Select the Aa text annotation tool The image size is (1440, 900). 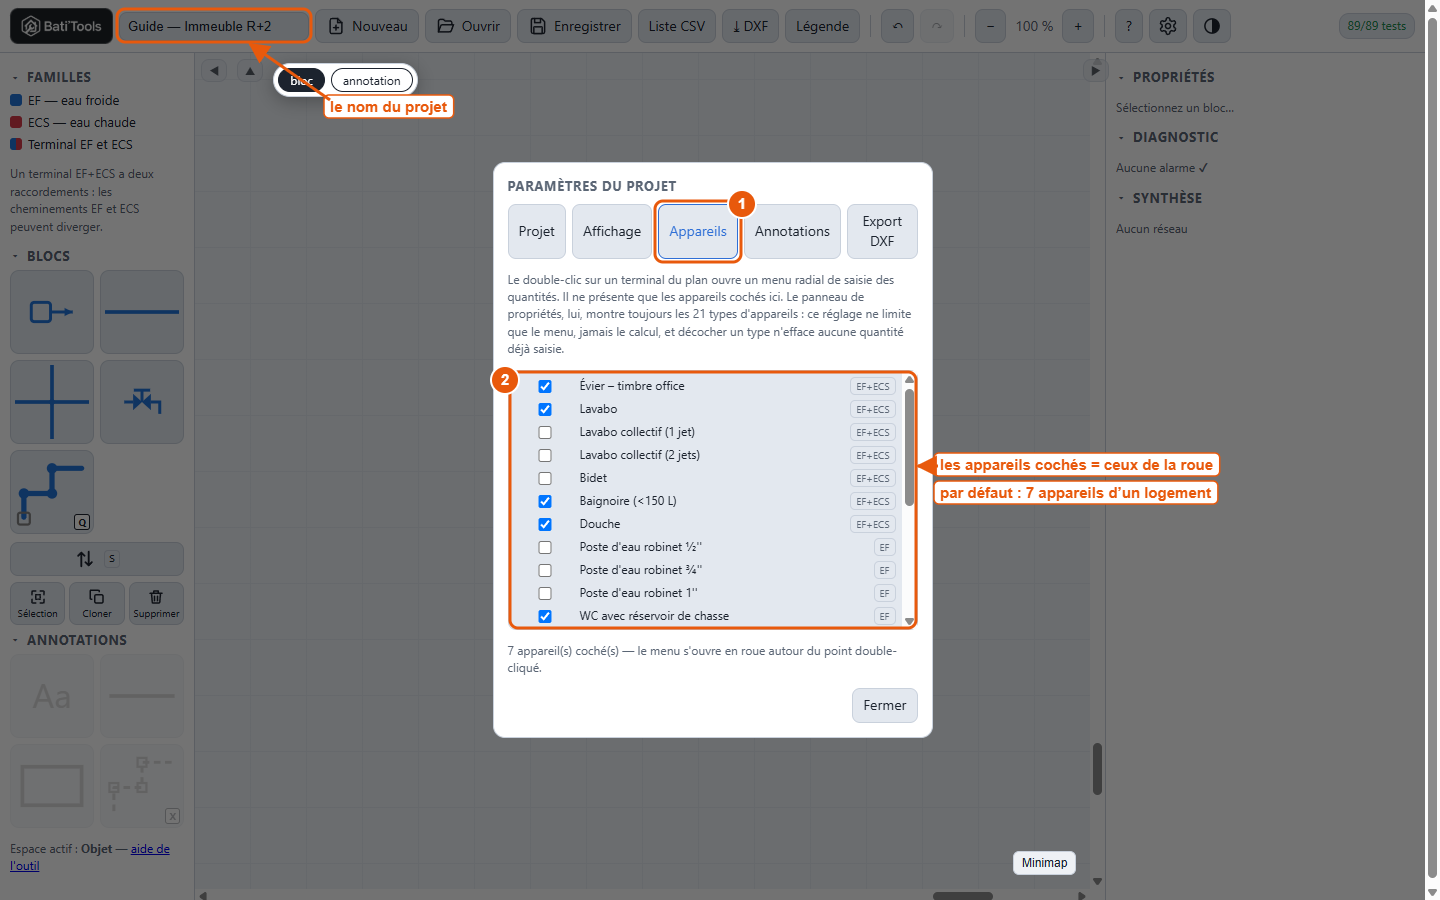click(52, 696)
